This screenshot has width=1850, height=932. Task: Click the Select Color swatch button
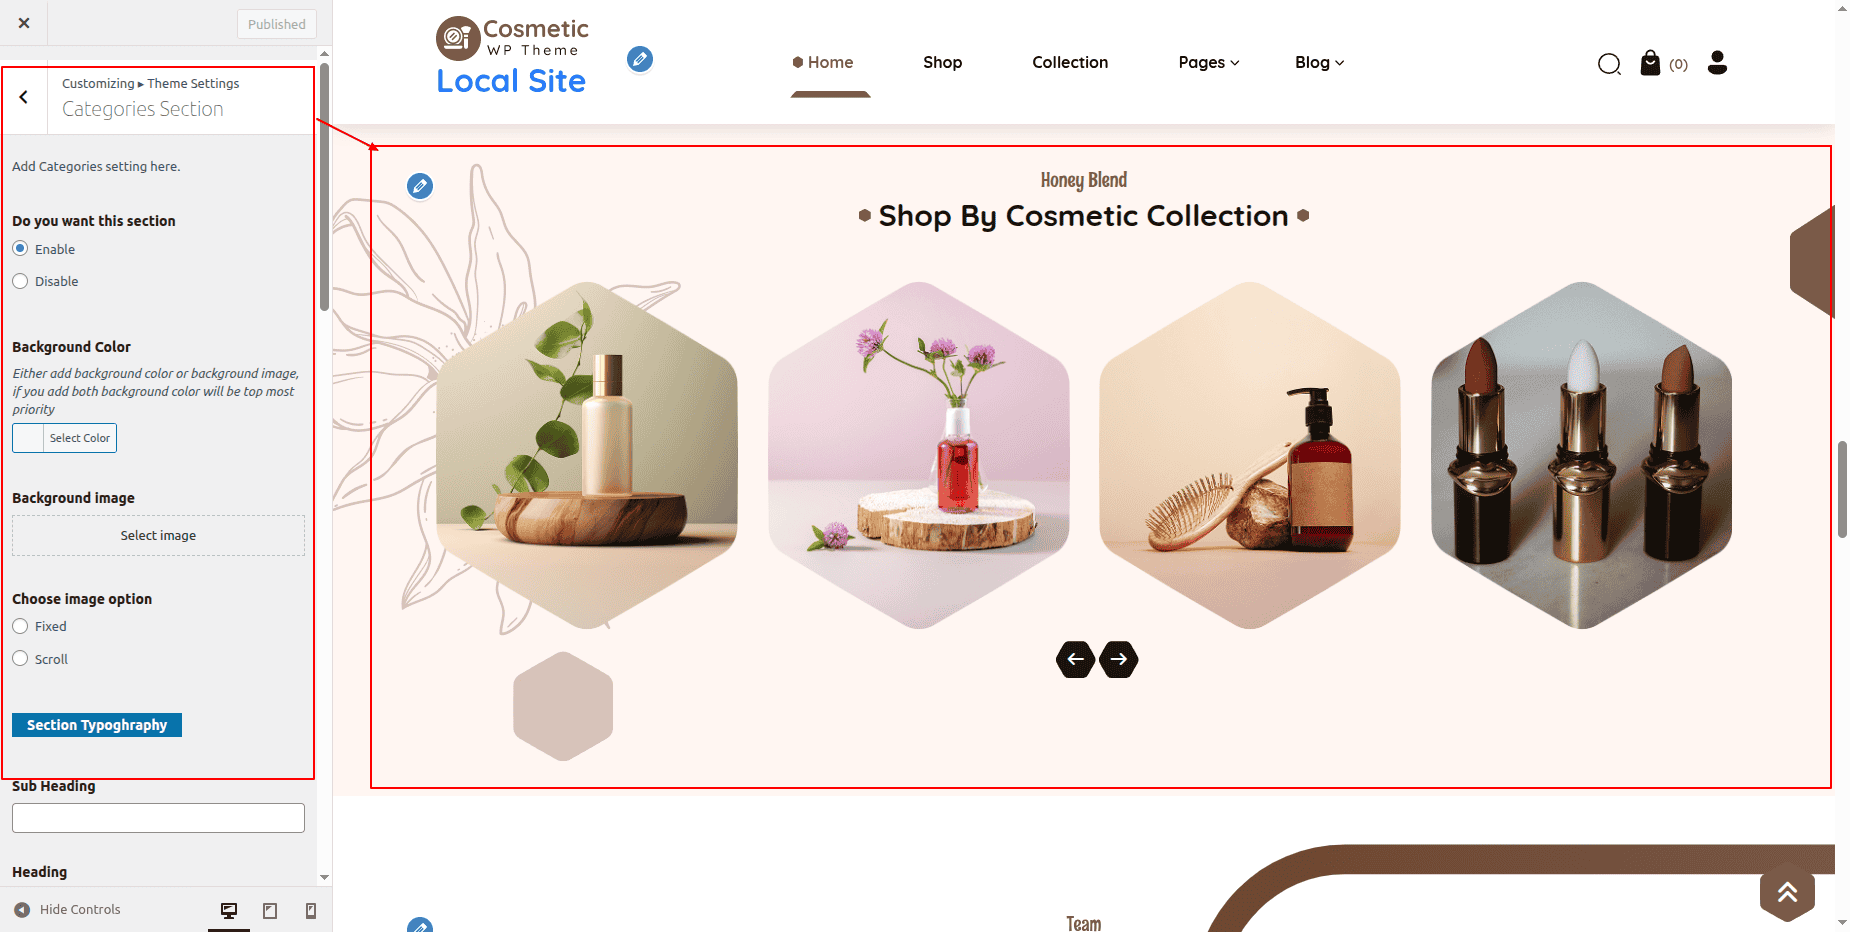pyautogui.click(x=64, y=438)
